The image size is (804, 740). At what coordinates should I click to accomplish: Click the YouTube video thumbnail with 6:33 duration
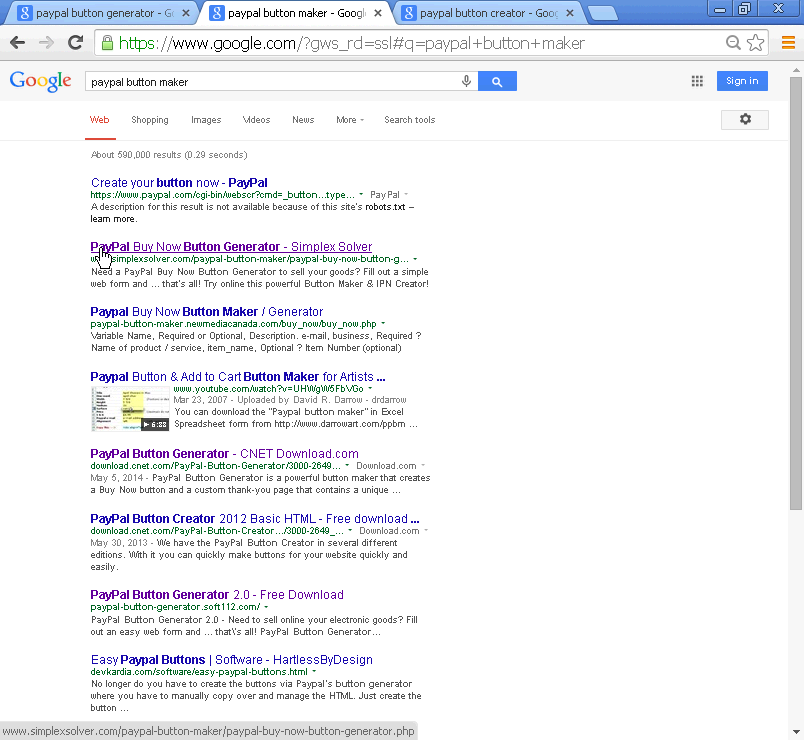[130, 409]
